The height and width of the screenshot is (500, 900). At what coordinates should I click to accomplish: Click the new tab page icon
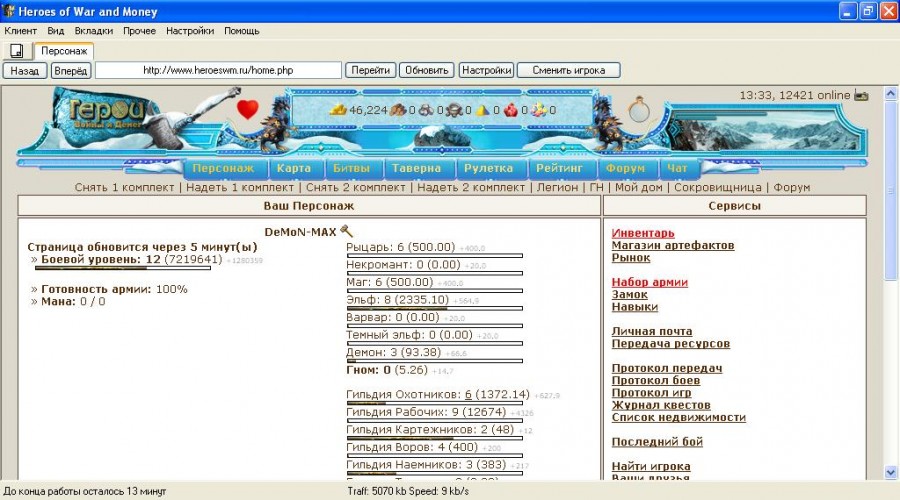coord(17,50)
